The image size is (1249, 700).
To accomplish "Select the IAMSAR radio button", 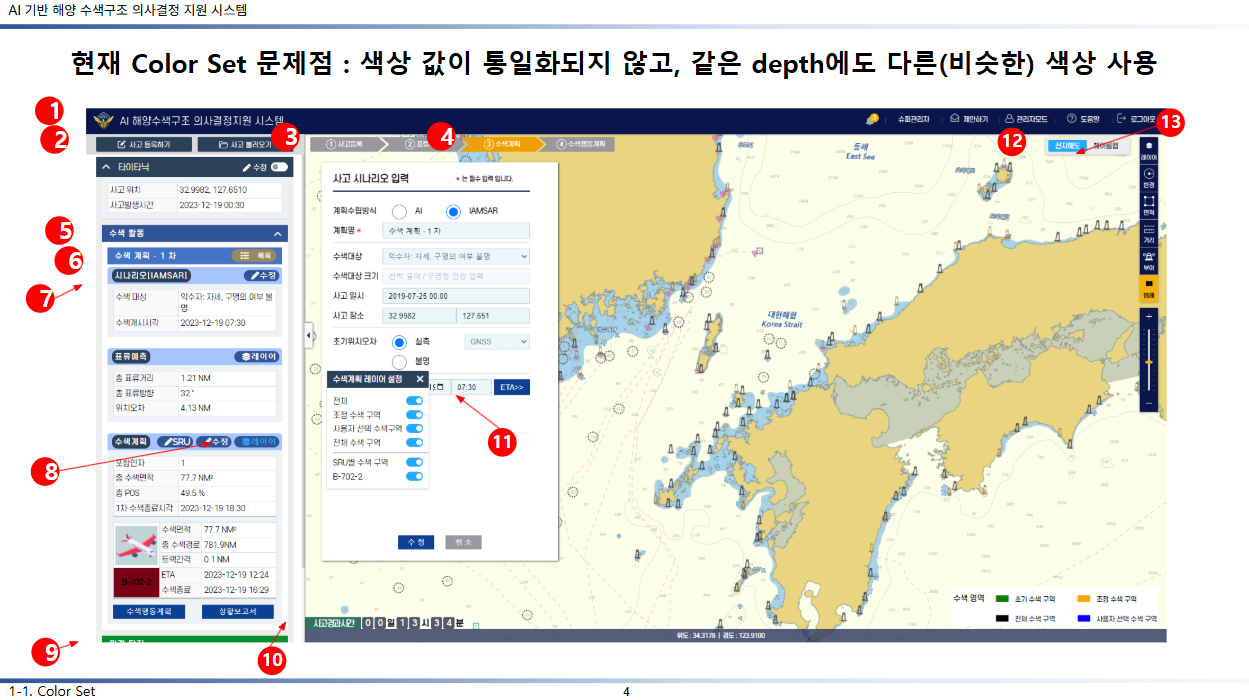I will (x=453, y=211).
